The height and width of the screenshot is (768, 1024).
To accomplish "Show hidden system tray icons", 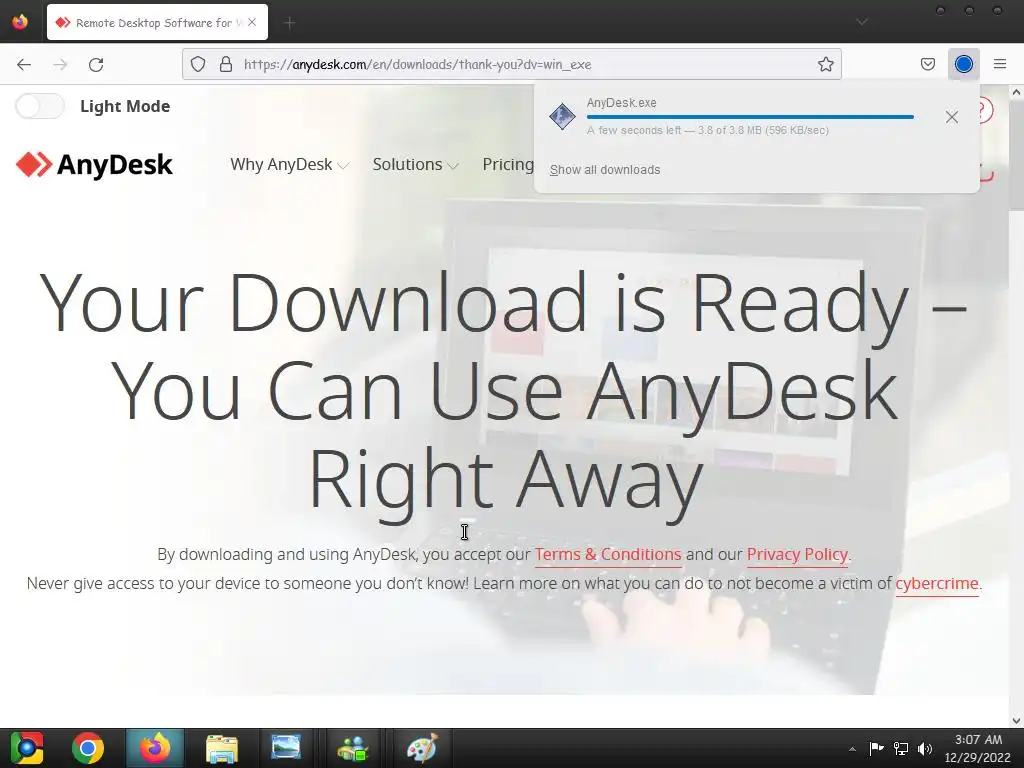I will [x=852, y=749].
